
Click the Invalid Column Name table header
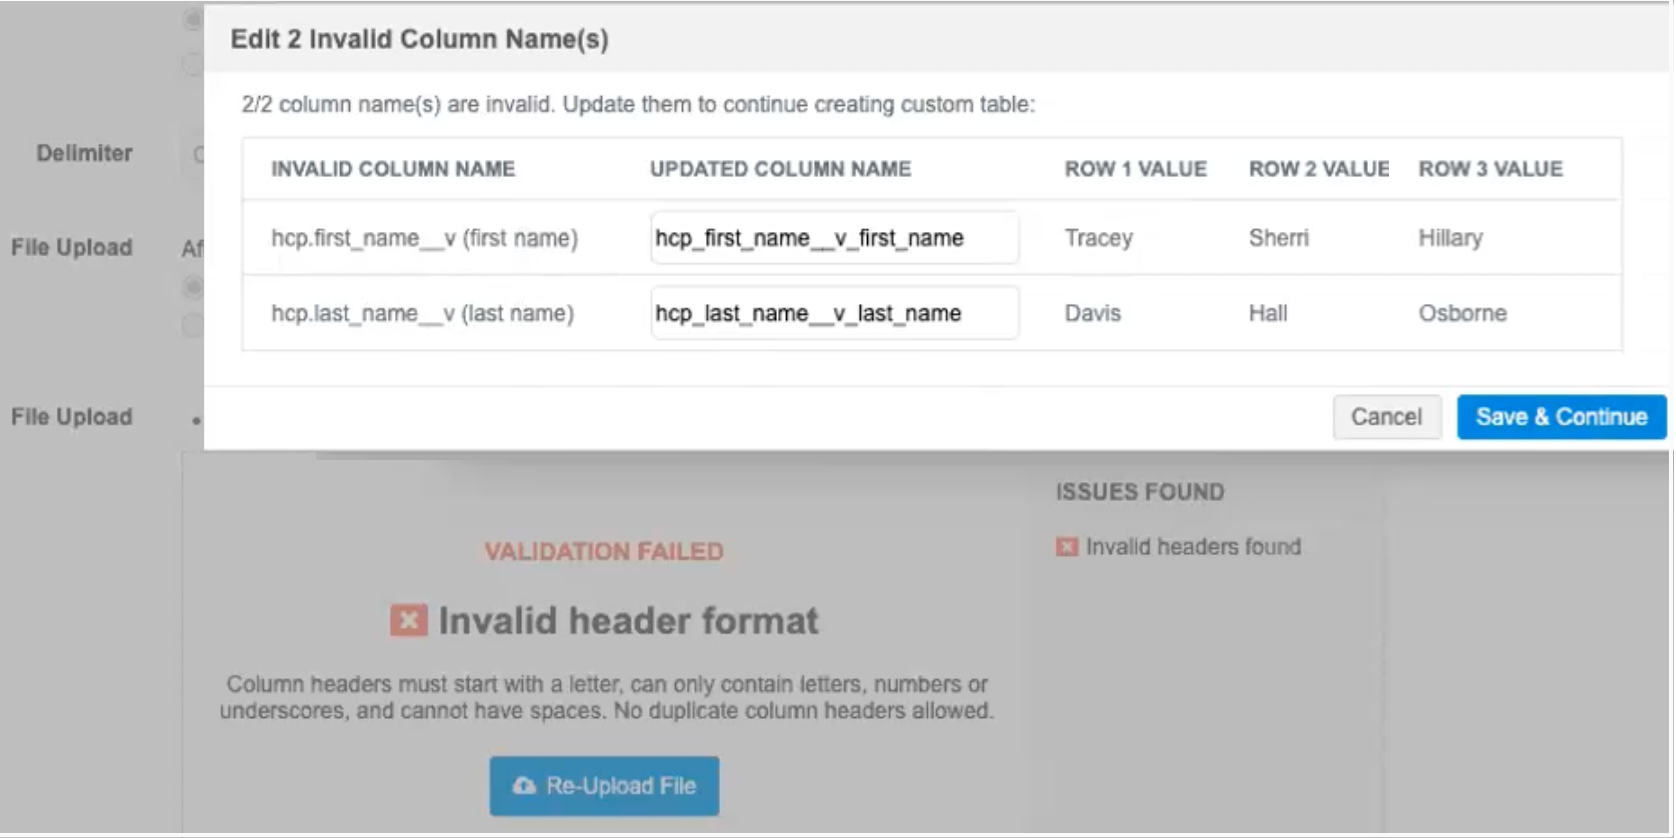[393, 169]
